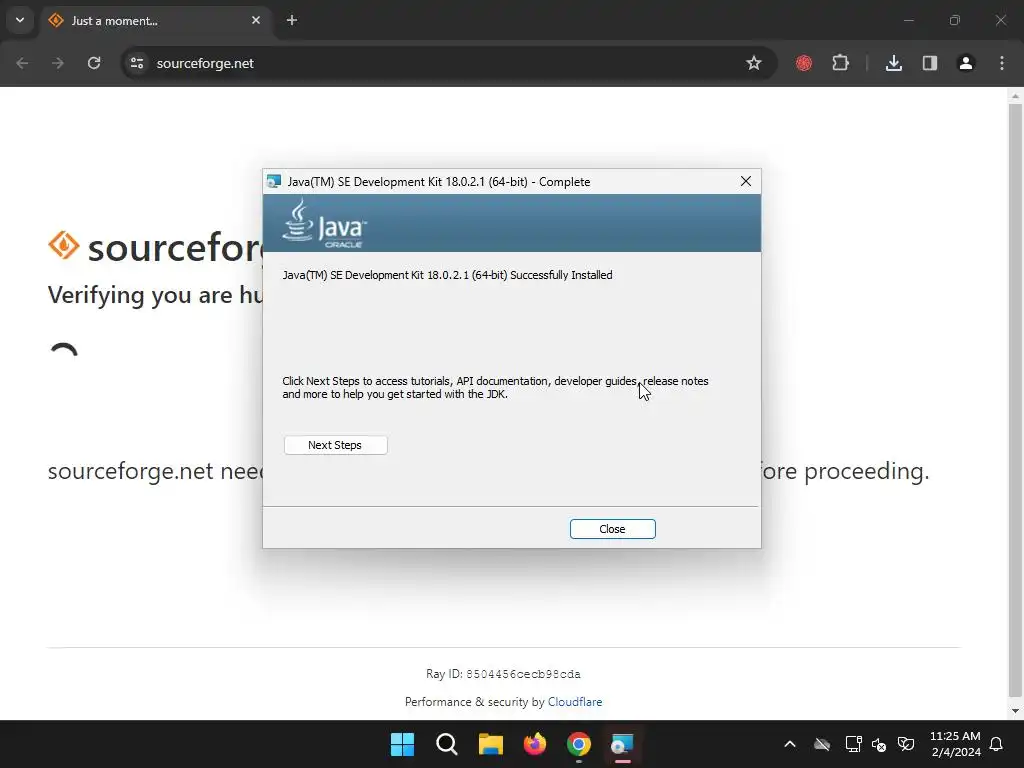Image resolution: width=1024 pixels, height=768 pixels.
Task: Reload the sourceforge.net page
Action: 94,63
